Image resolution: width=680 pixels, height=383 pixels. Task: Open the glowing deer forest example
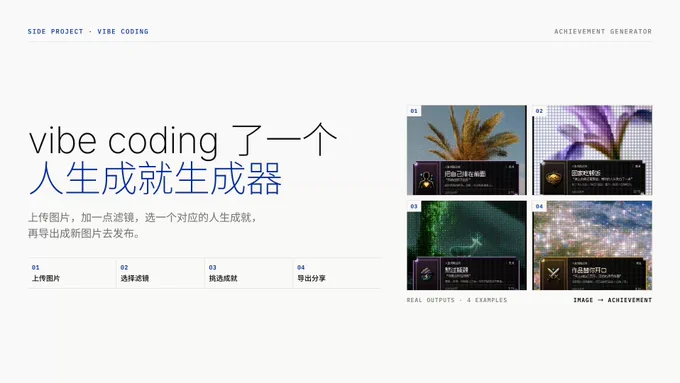467,246
